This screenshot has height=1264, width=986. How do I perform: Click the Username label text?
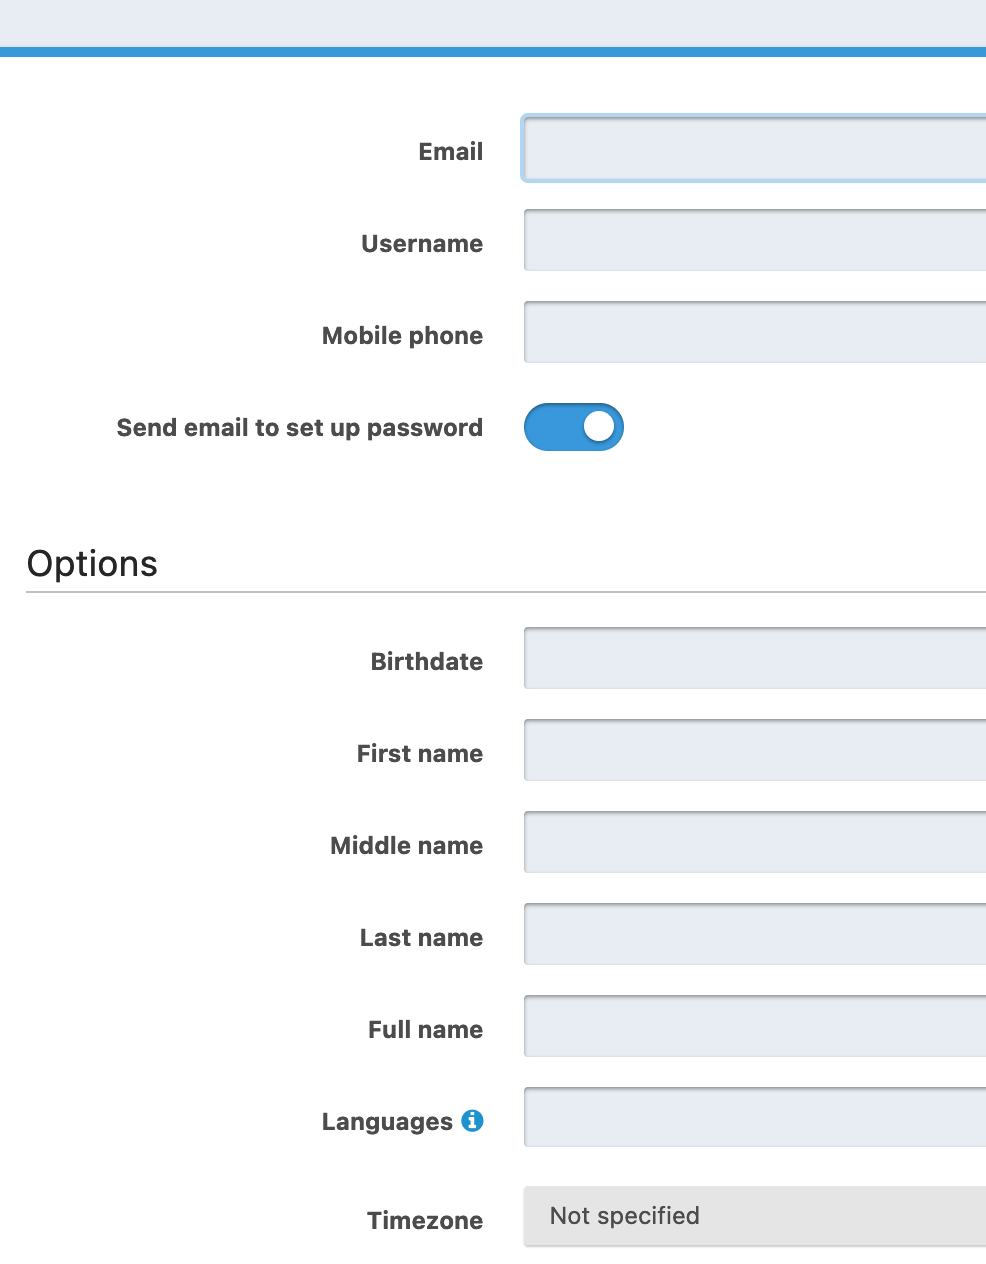click(x=421, y=243)
